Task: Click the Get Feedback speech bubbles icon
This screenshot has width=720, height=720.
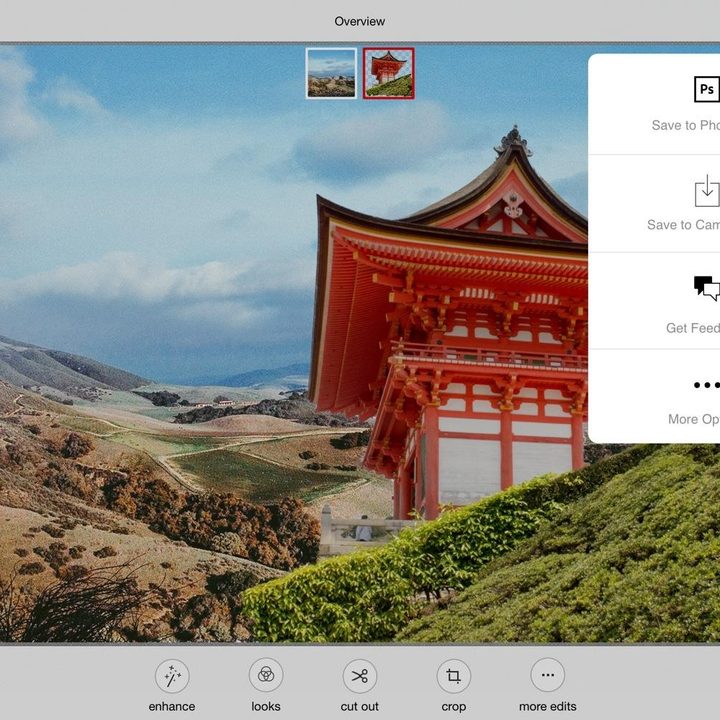Action: [707, 288]
